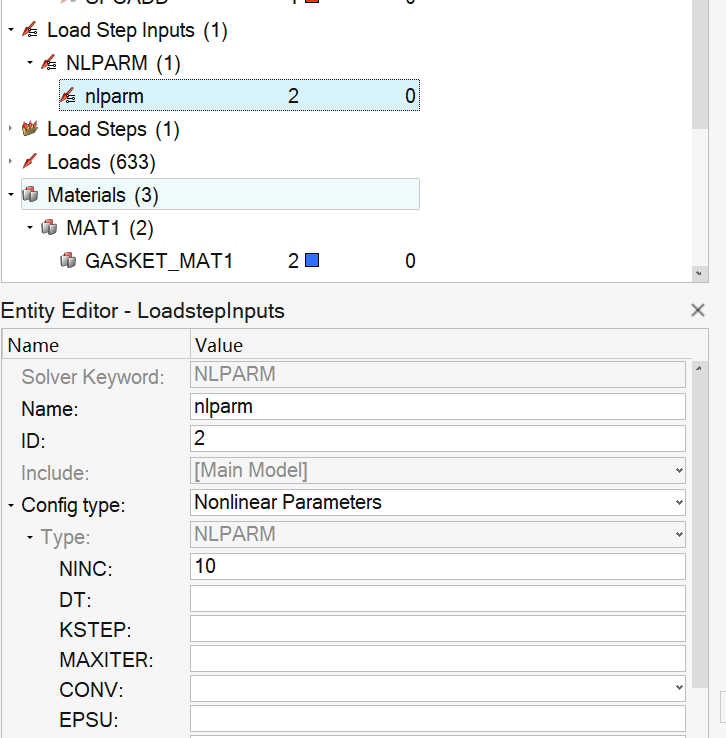Click the Name field containing nlparm
726x738 pixels.
437,407
